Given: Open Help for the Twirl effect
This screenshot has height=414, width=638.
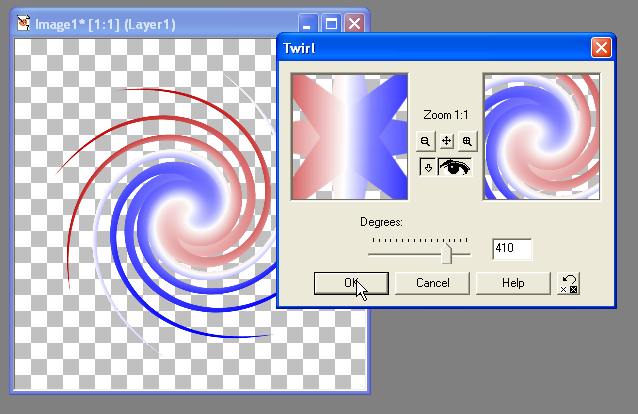Looking at the screenshot, I should click(x=513, y=283).
